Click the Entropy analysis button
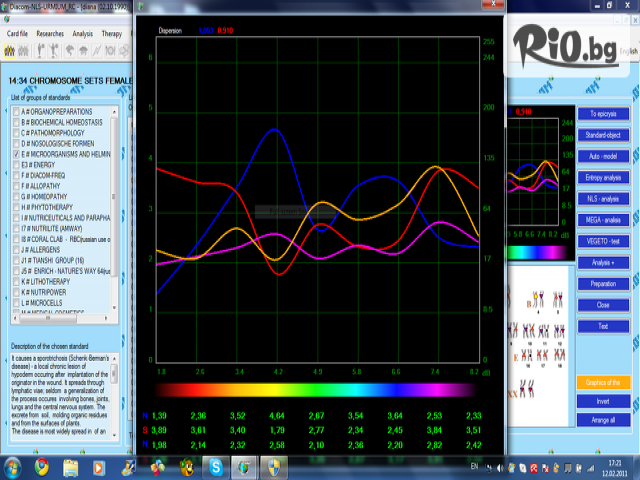 click(603, 177)
